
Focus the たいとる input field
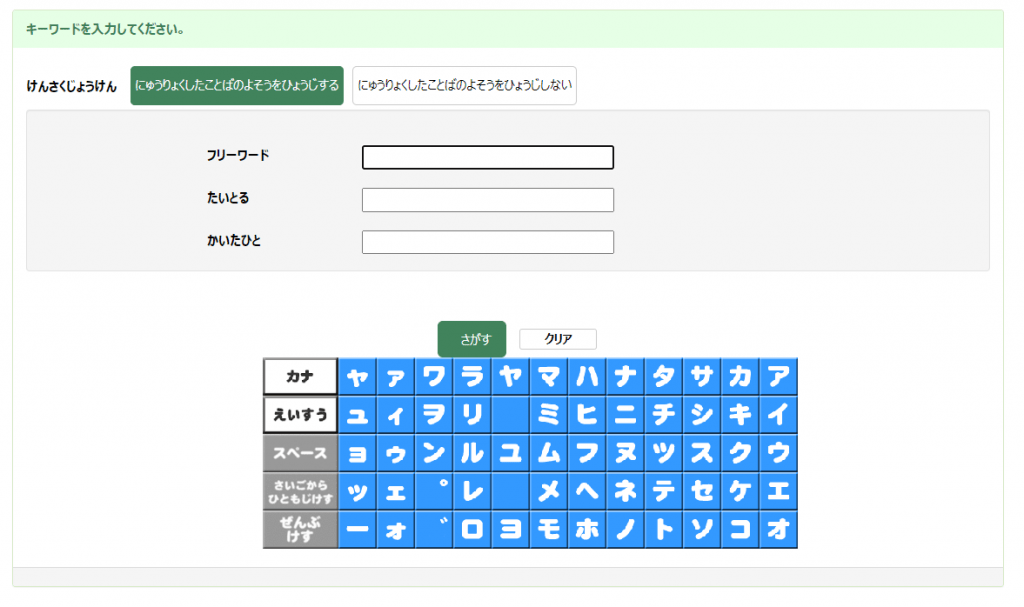tap(487, 200)
